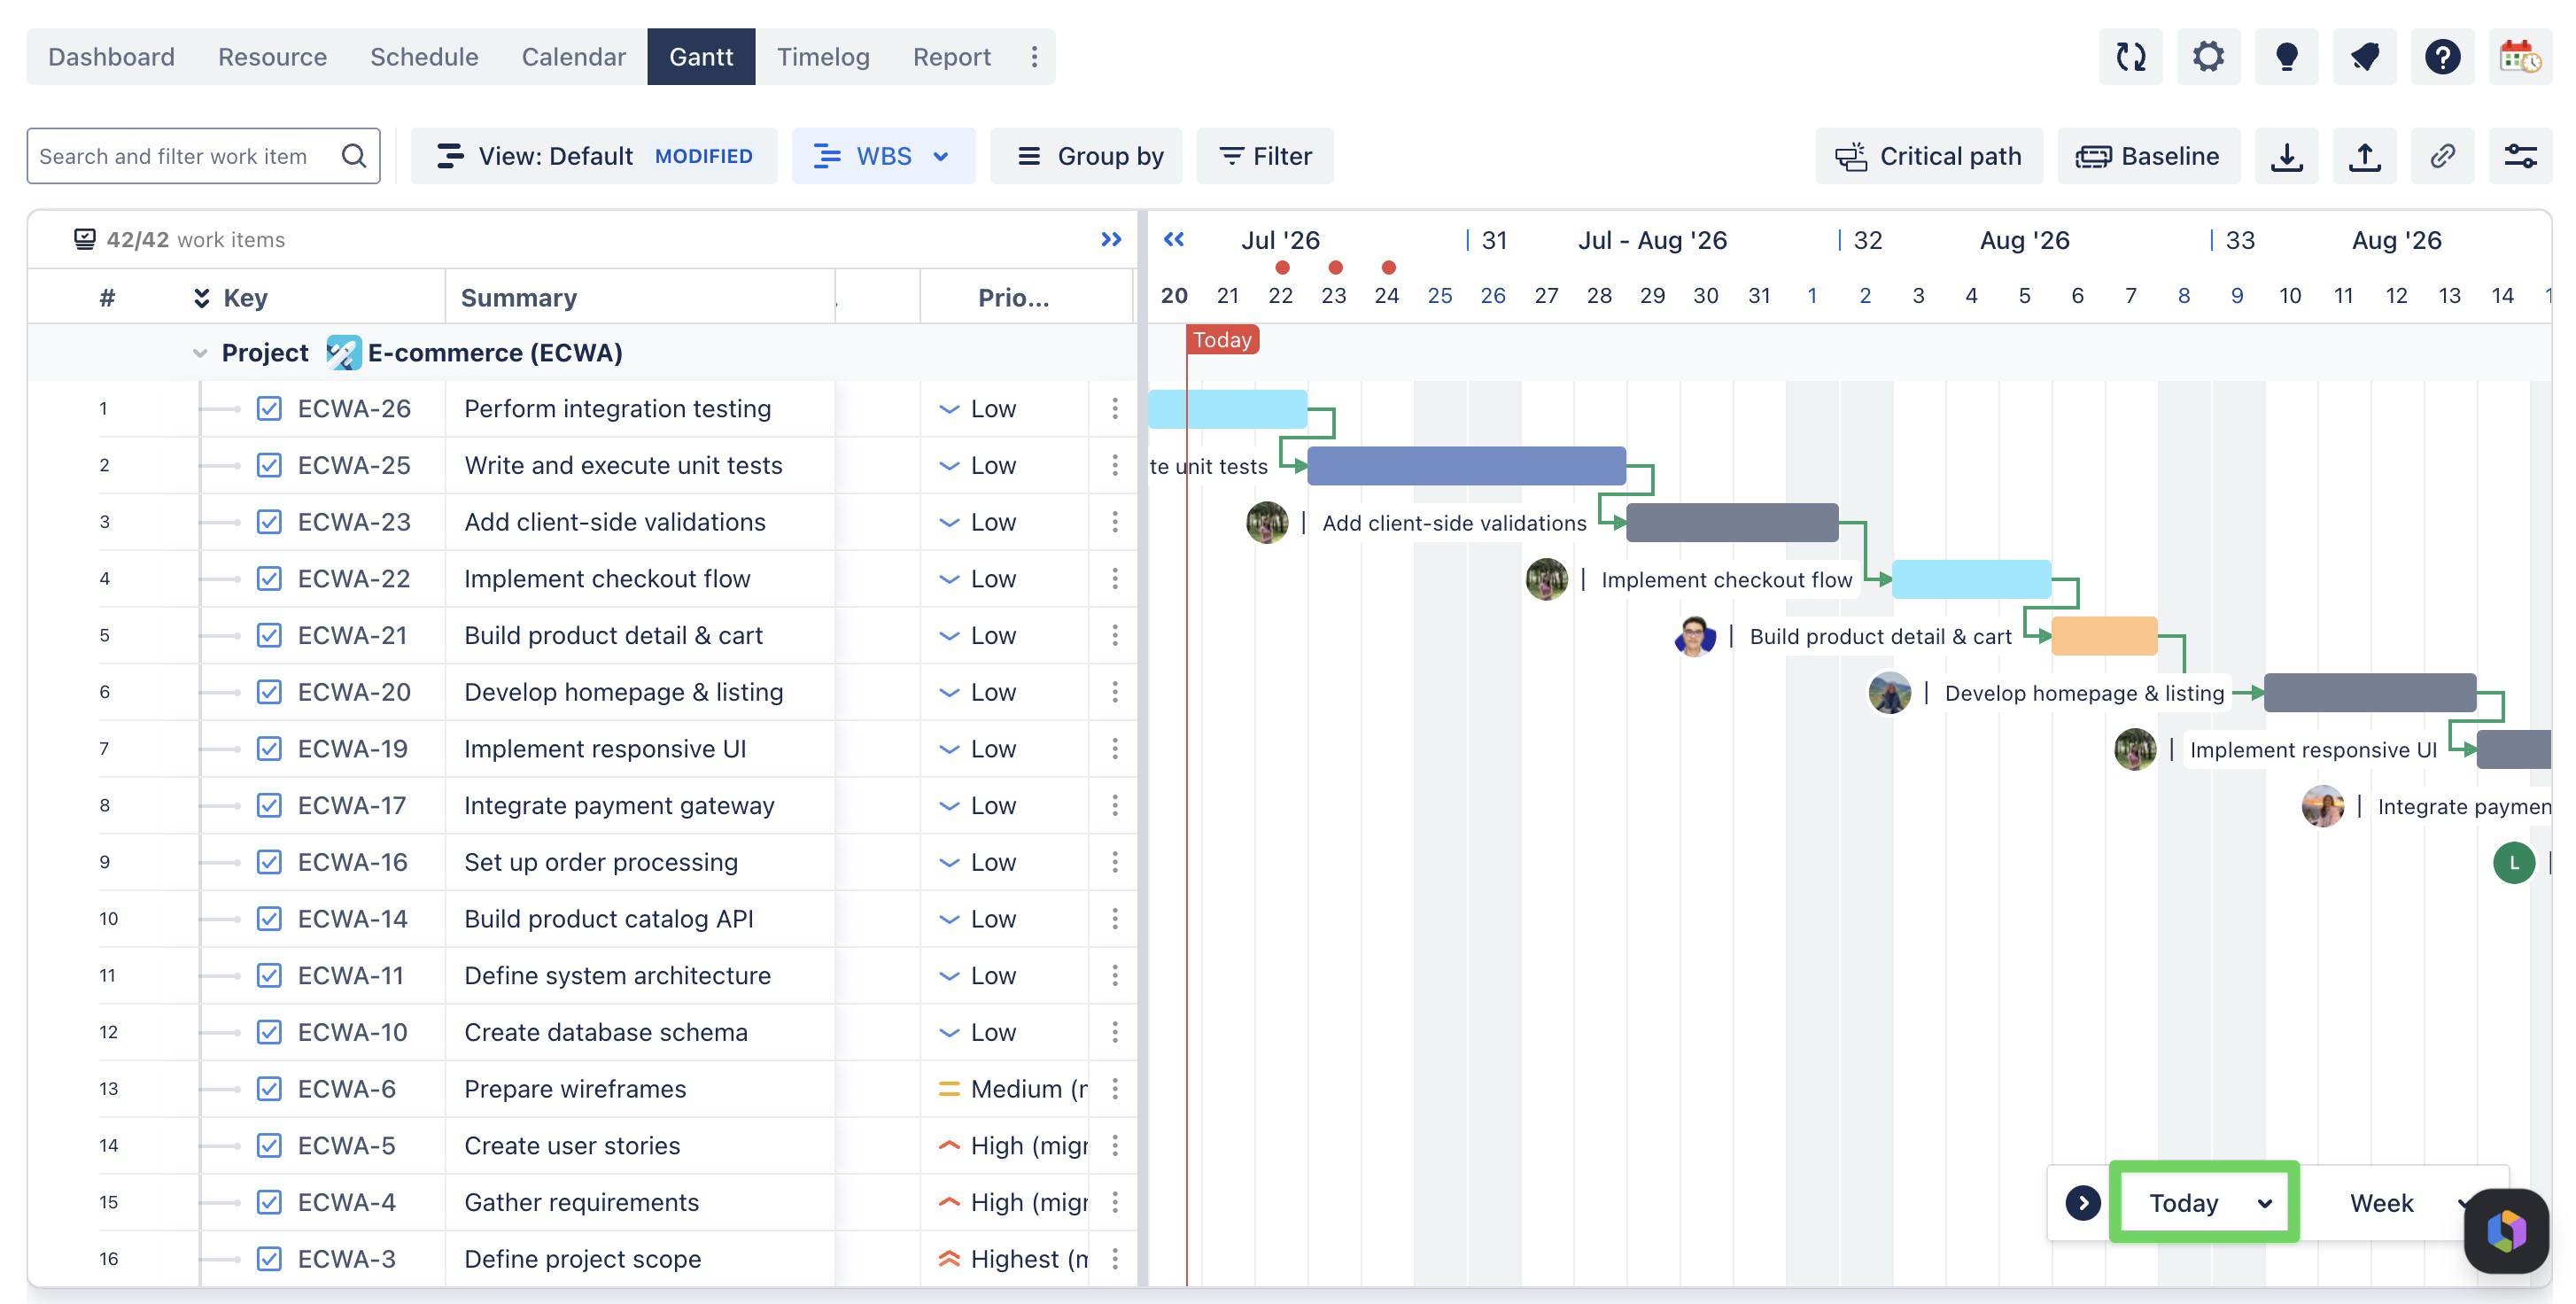The height and width of the screenshot is (1304, 2576).
Task: Click the orange Build product detail bar
Action: pos(2104,636)
